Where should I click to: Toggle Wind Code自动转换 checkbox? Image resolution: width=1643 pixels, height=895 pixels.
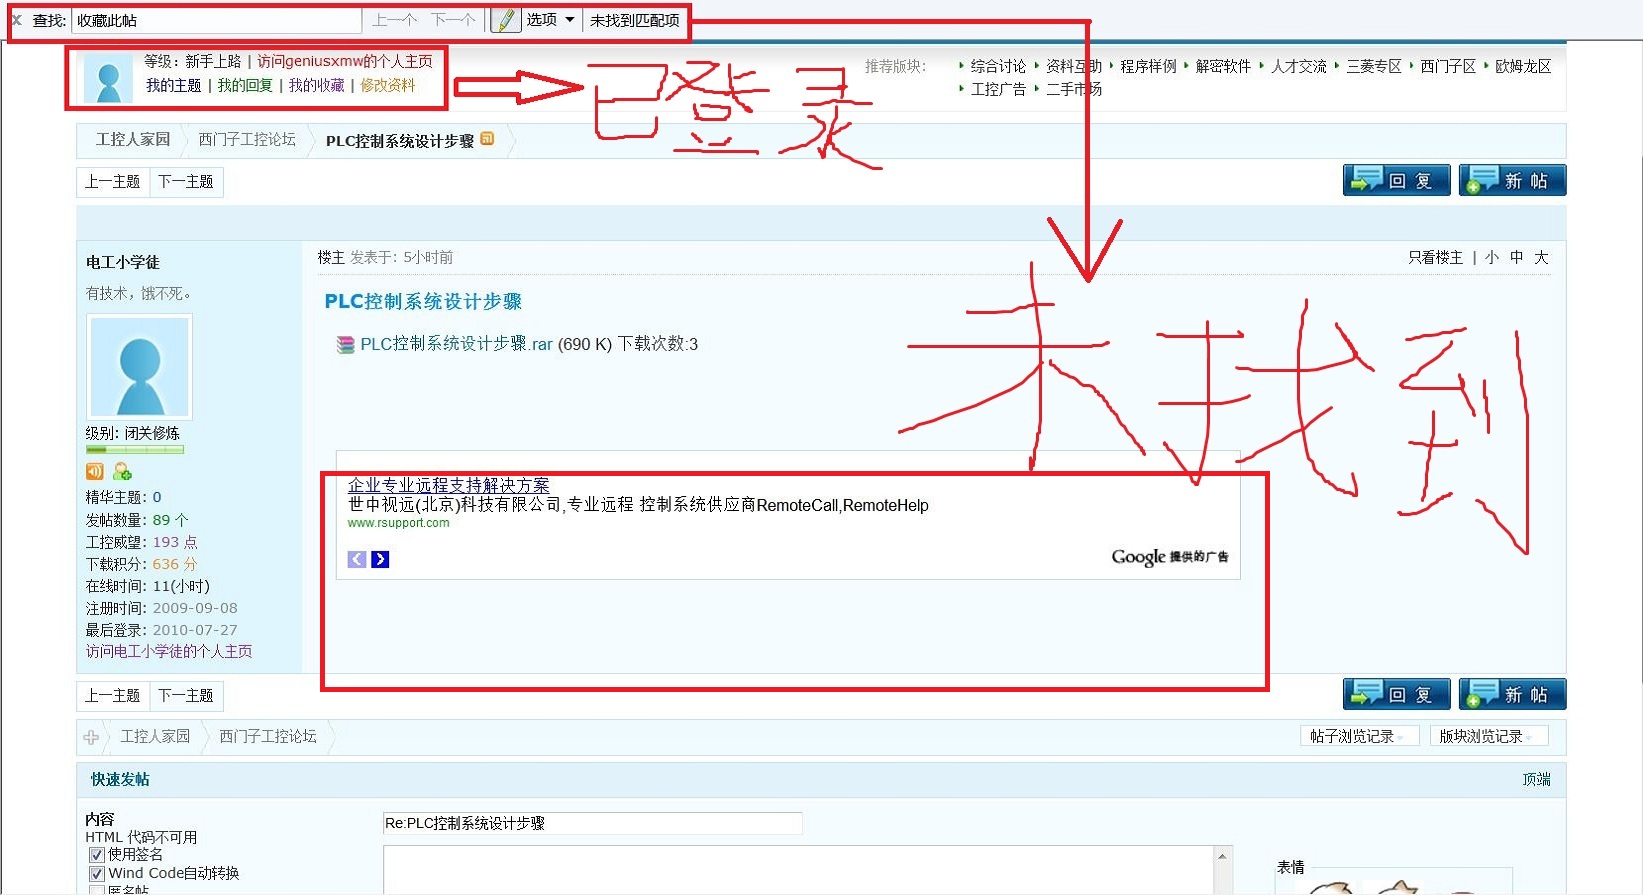pyautogui.click(x=97, y=874)
